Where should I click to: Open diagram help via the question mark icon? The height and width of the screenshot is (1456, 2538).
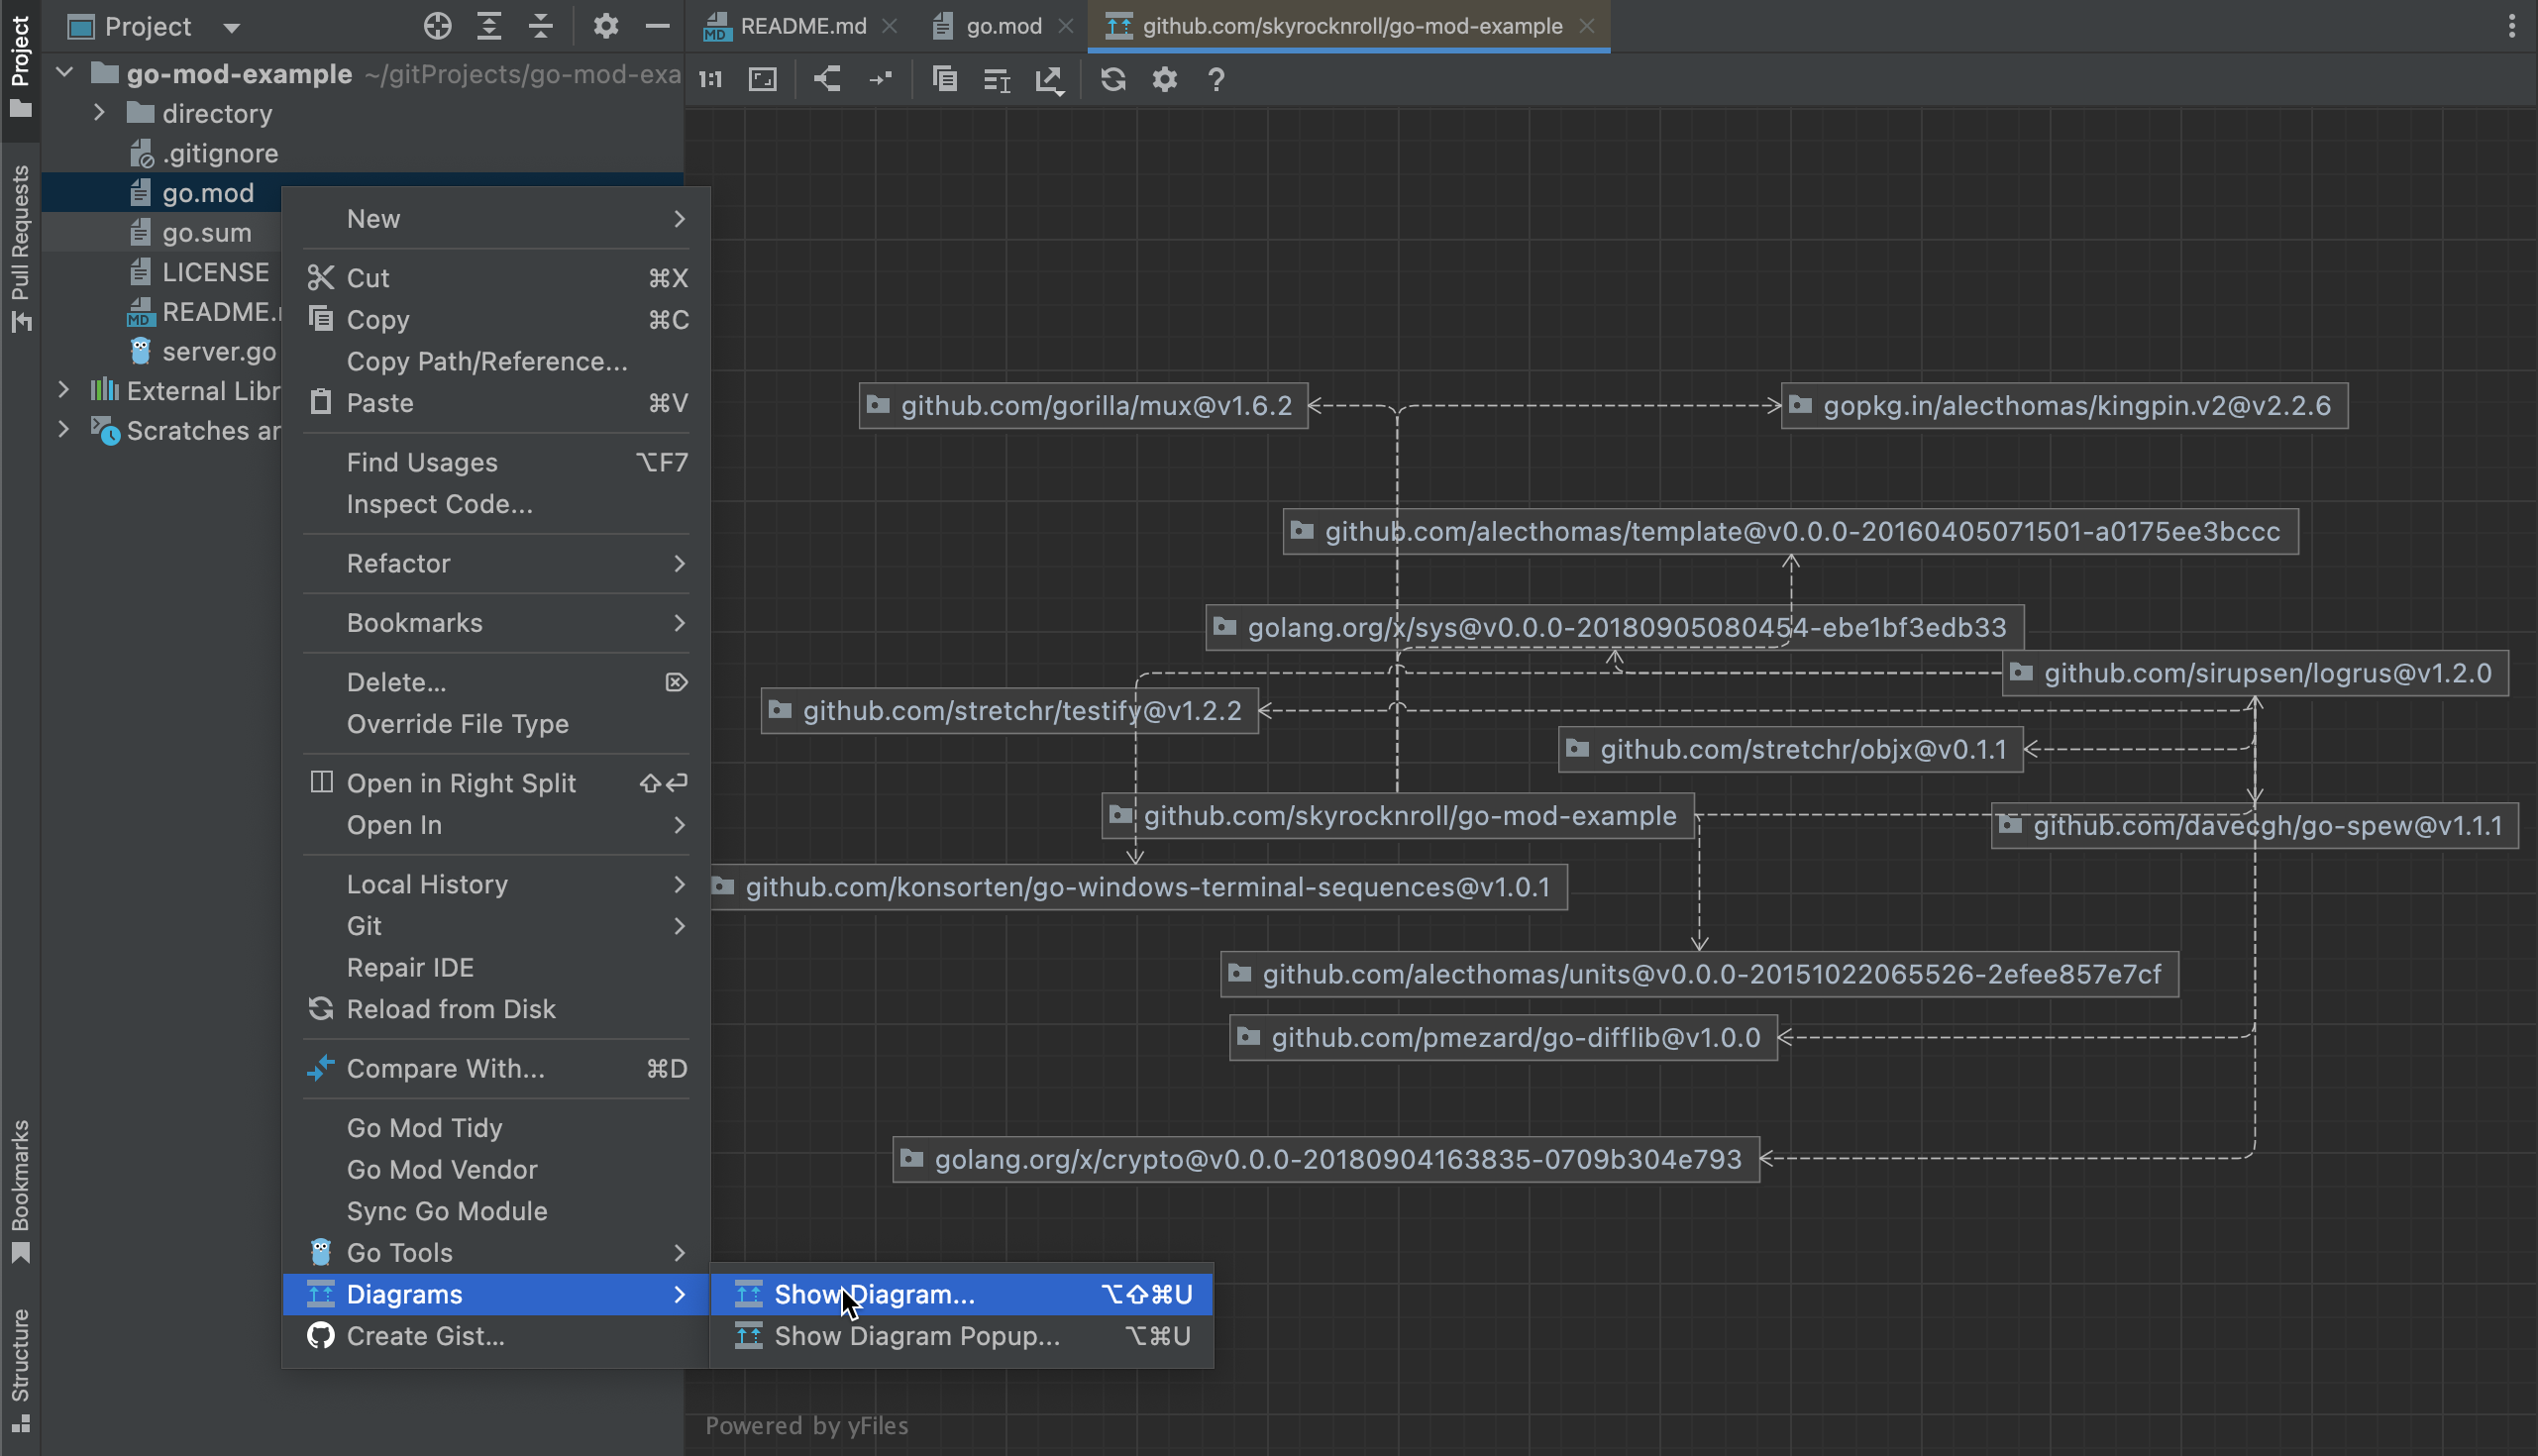coord(1216,79)
